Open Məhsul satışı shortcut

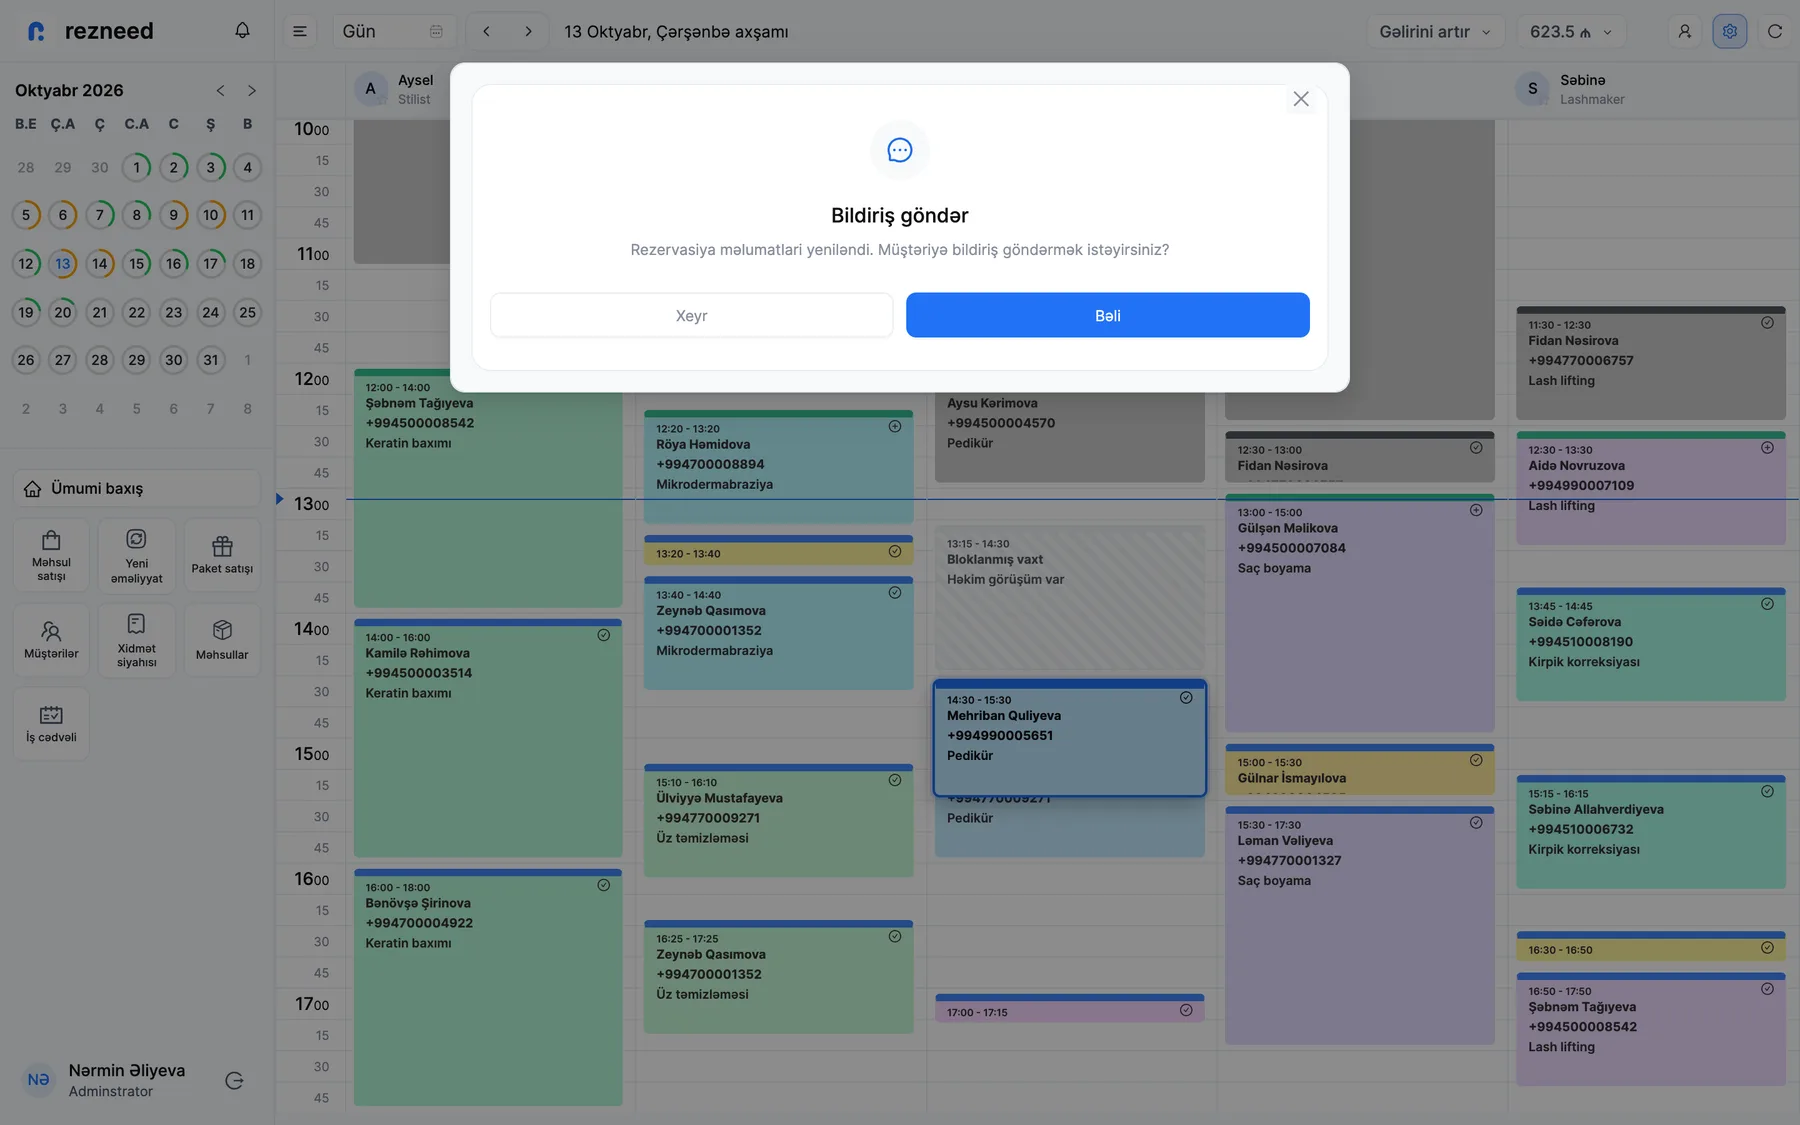[51, 556]
